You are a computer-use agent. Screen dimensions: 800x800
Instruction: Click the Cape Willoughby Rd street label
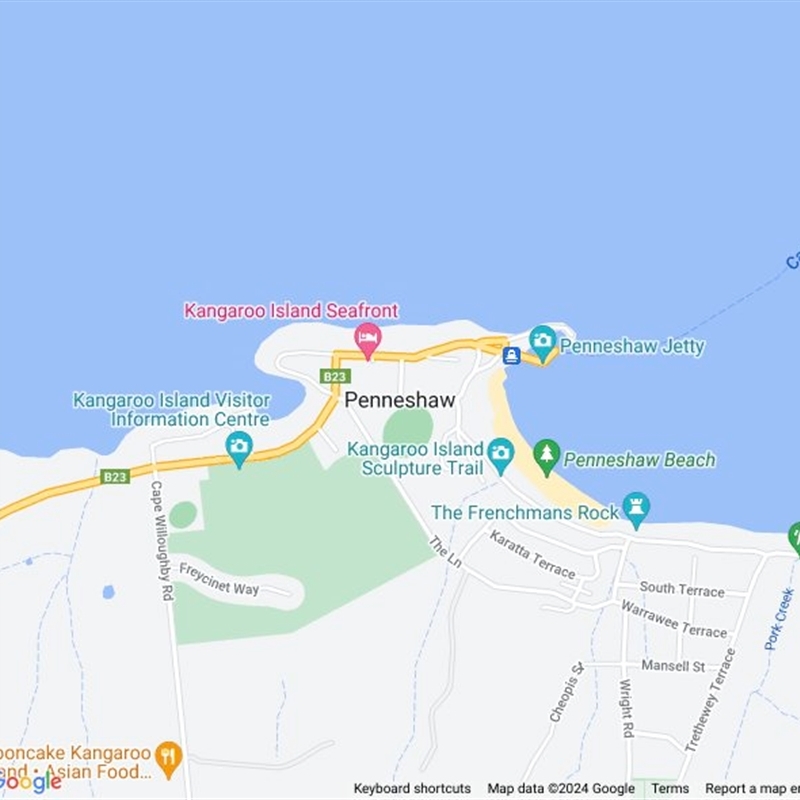162,541
